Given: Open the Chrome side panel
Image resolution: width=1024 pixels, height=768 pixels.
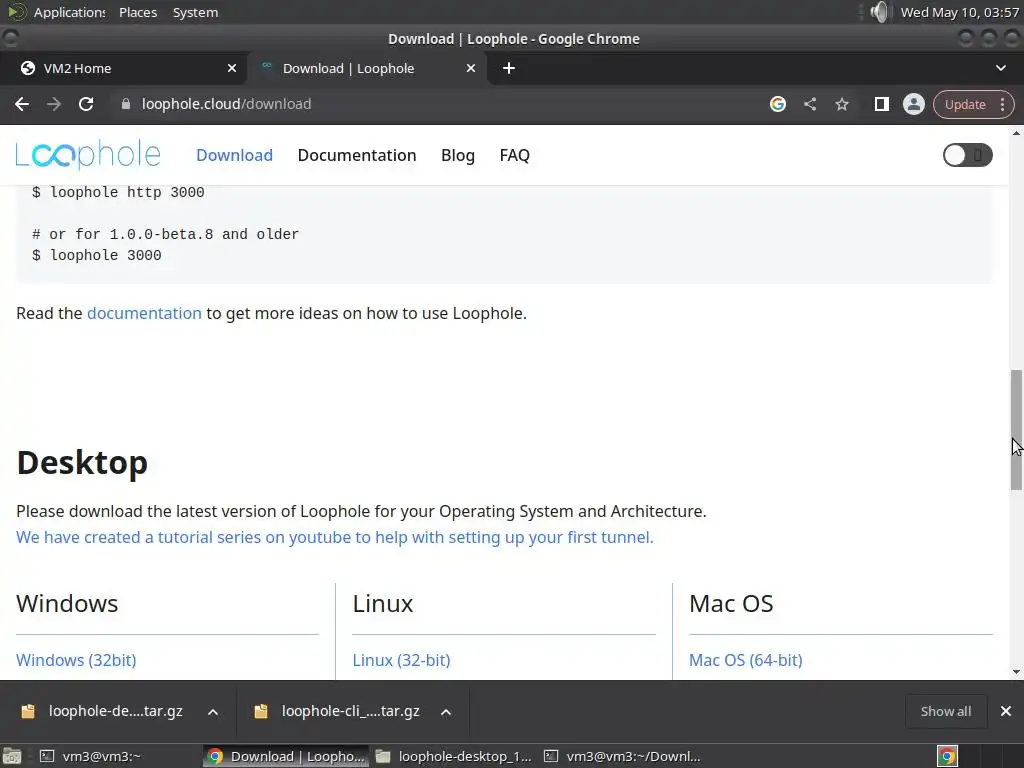Looking at the screenshot, I should coord(882,104).
